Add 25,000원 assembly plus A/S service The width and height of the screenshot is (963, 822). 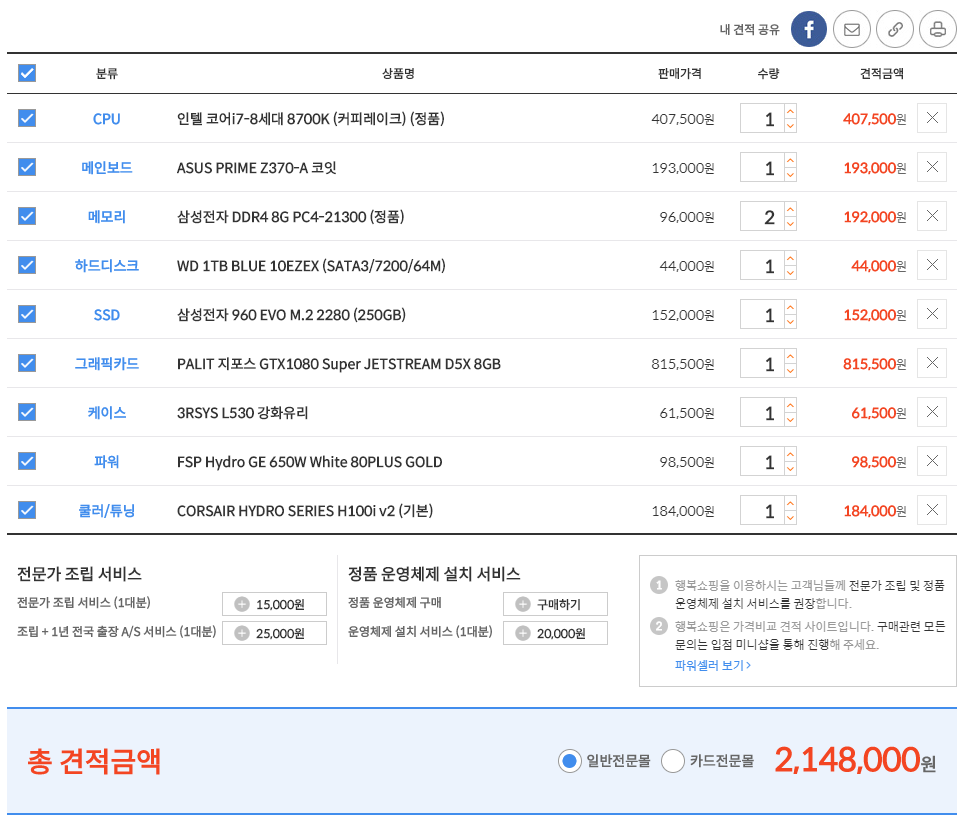[x=274, y=633]
